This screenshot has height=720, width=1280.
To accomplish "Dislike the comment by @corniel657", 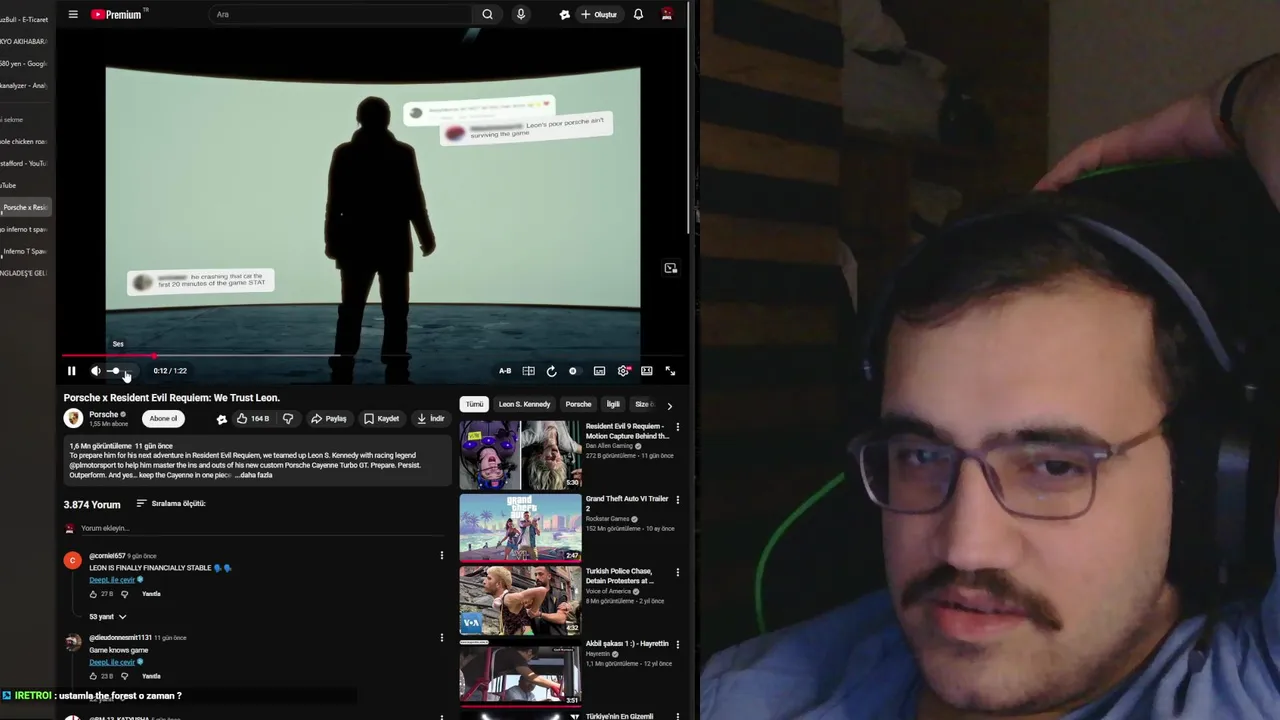I will pyautogui.click(x=124, y=594).
